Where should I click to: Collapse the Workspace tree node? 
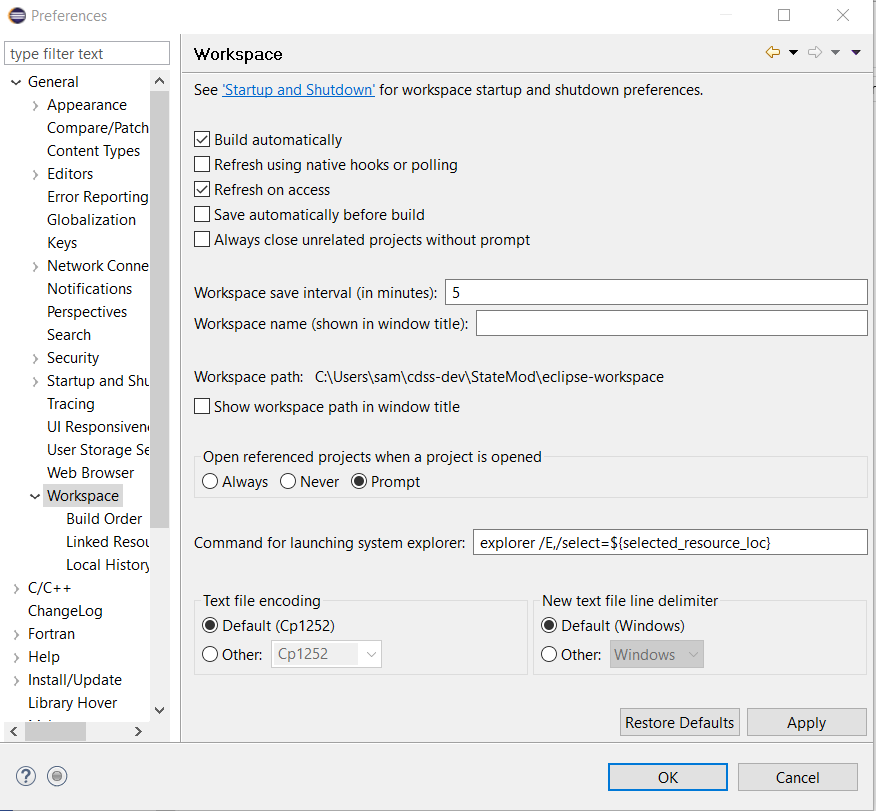(35, 496)
